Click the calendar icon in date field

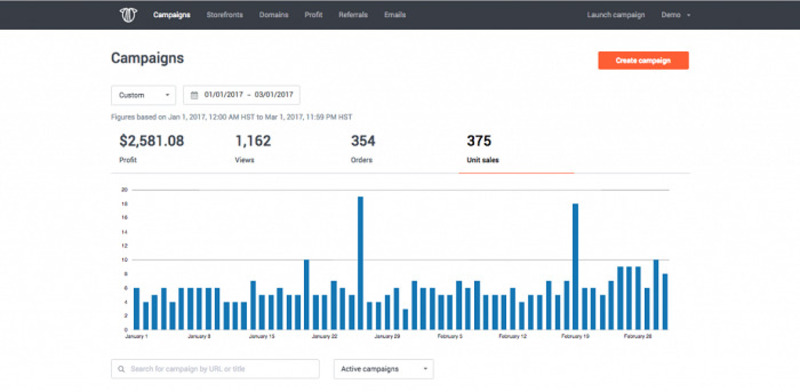pyautogui.click(x=194, y=95)
